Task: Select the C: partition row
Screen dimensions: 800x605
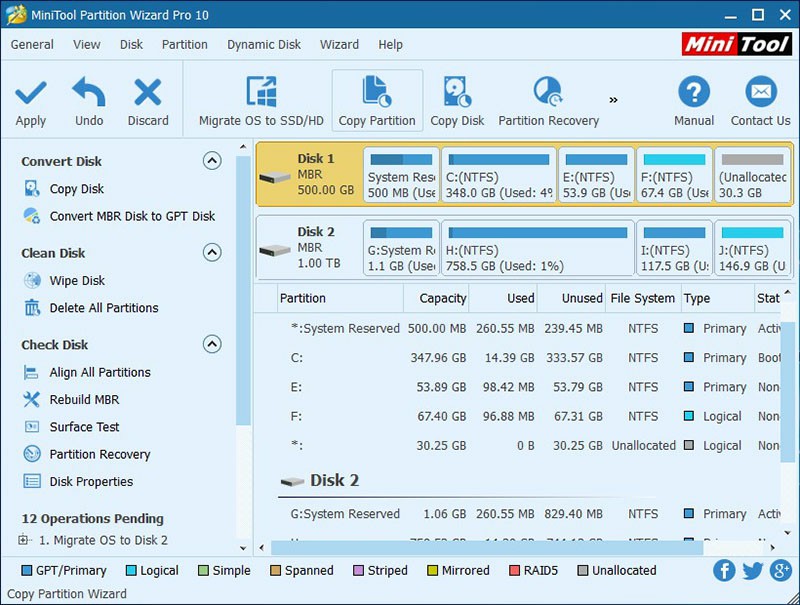Action: (518, 358)
